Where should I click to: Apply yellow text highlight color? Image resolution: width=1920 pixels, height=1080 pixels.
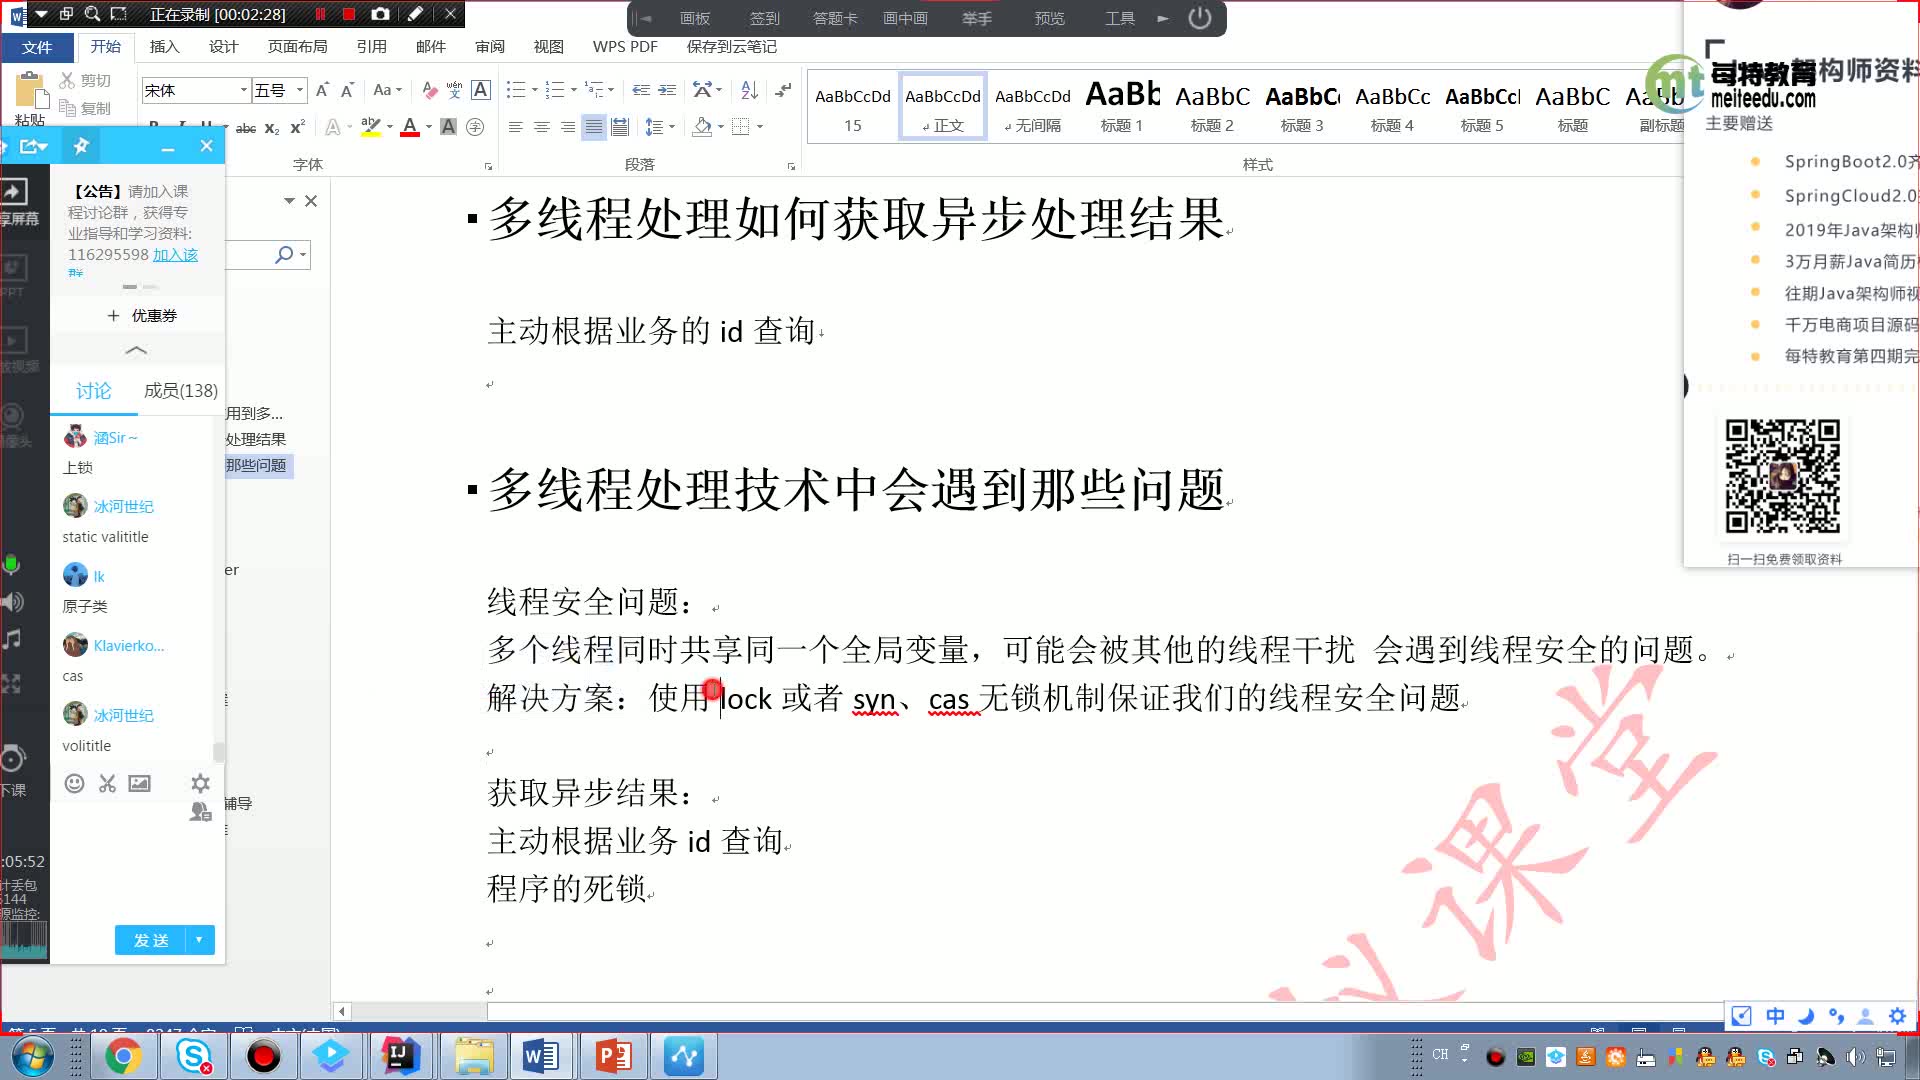(371, 127)
